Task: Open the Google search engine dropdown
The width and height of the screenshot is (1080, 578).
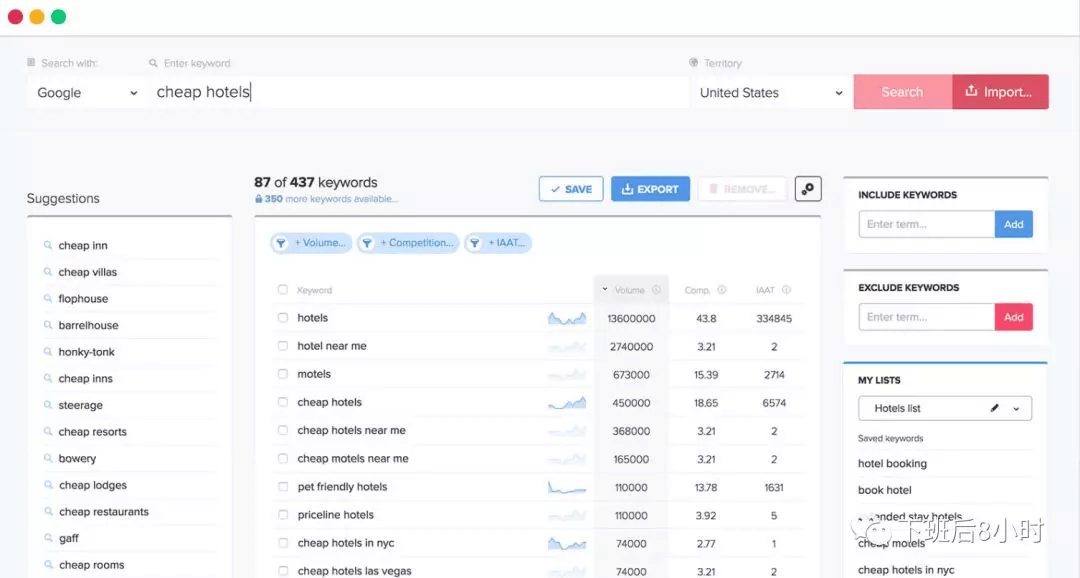Action: point(87,93)
